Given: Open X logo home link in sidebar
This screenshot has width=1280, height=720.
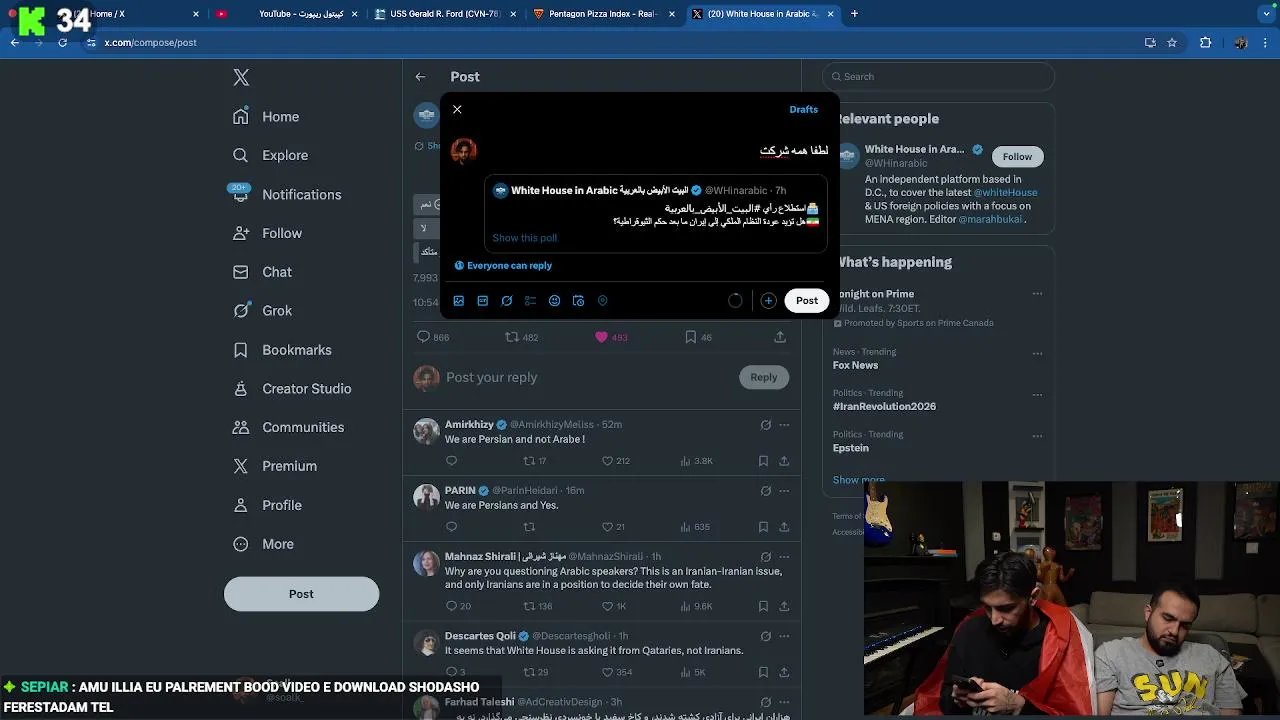Looking at the screenshot, I should (x=241, y=78).
